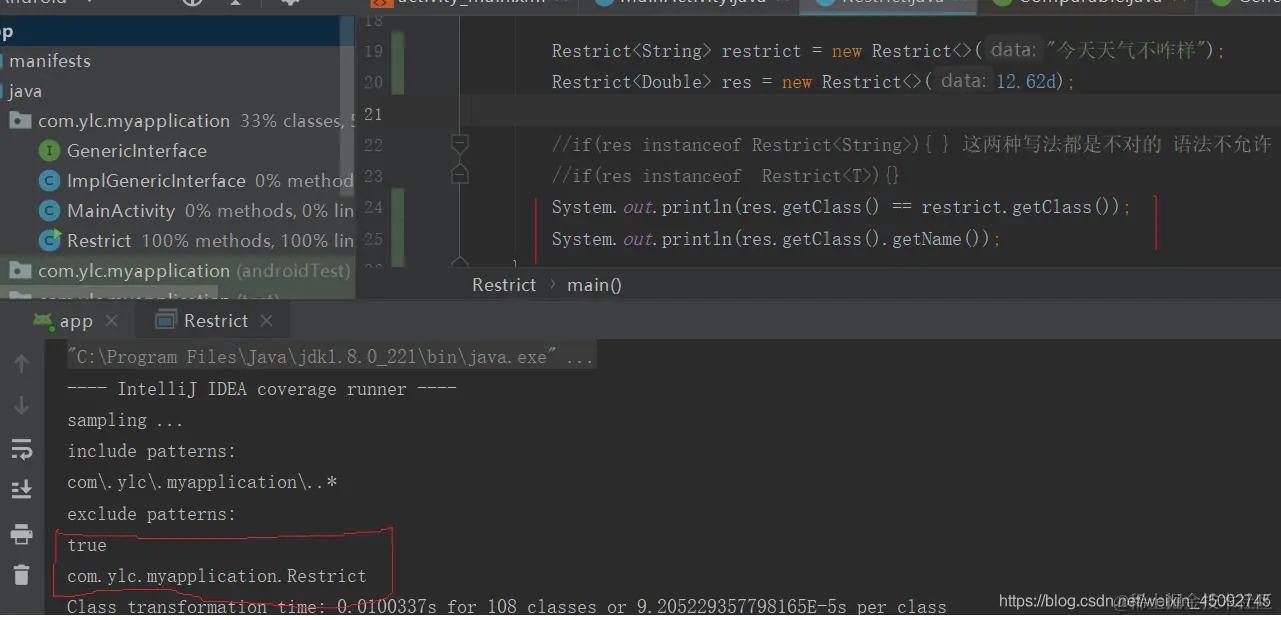Click the 'include patterns:' console line
Viewport: 1281px width, 620px height.
151,451
